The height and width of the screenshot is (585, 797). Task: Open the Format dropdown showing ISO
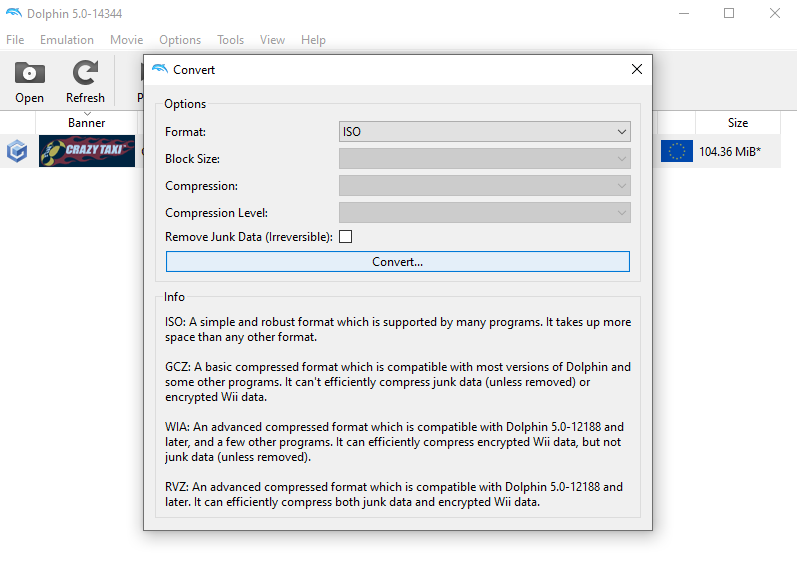[485, 132]
